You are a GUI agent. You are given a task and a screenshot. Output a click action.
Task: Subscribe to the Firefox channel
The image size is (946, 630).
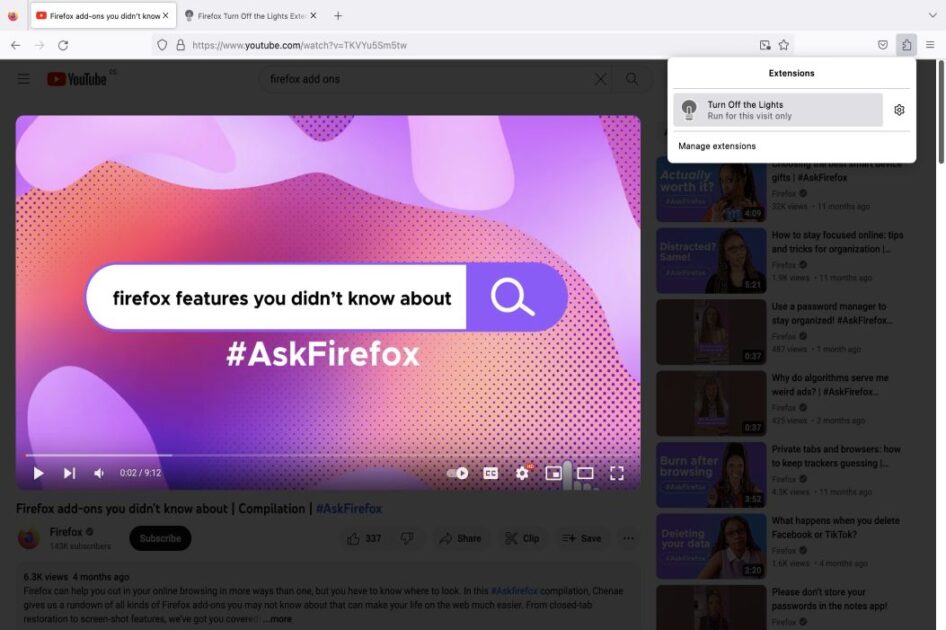point(160,538)
